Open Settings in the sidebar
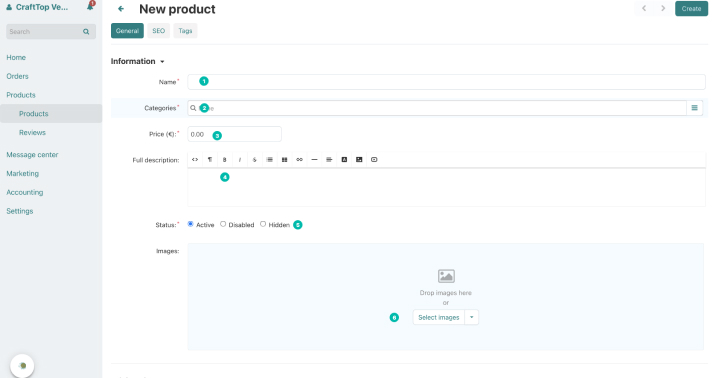 20,211
